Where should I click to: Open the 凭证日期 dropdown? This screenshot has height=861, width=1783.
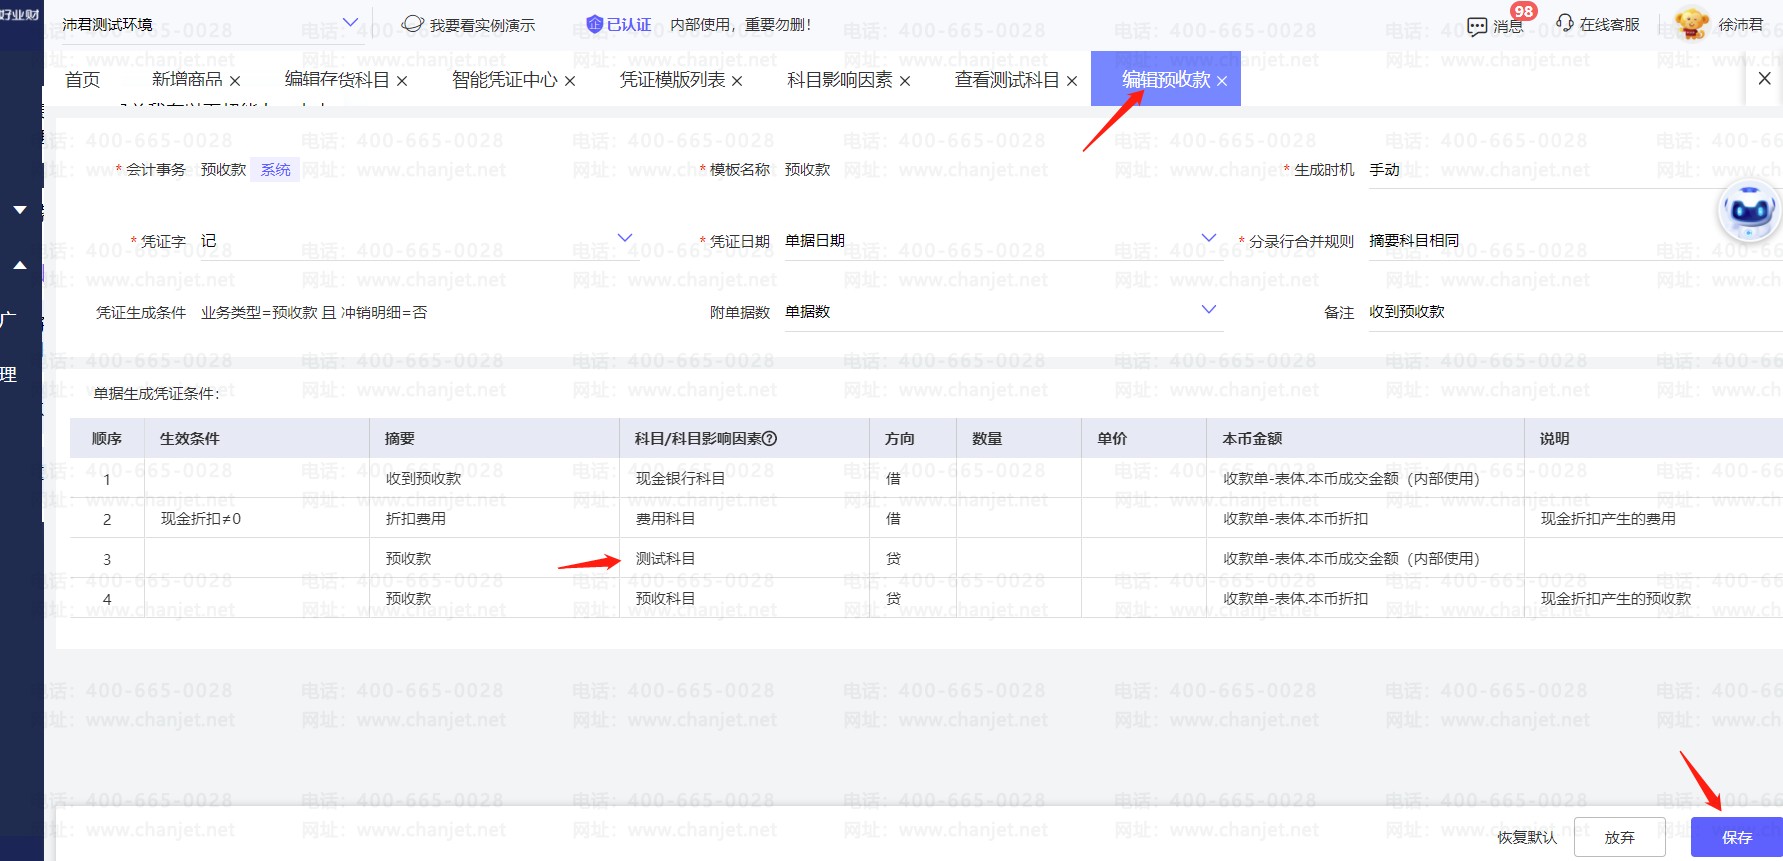1208,238
